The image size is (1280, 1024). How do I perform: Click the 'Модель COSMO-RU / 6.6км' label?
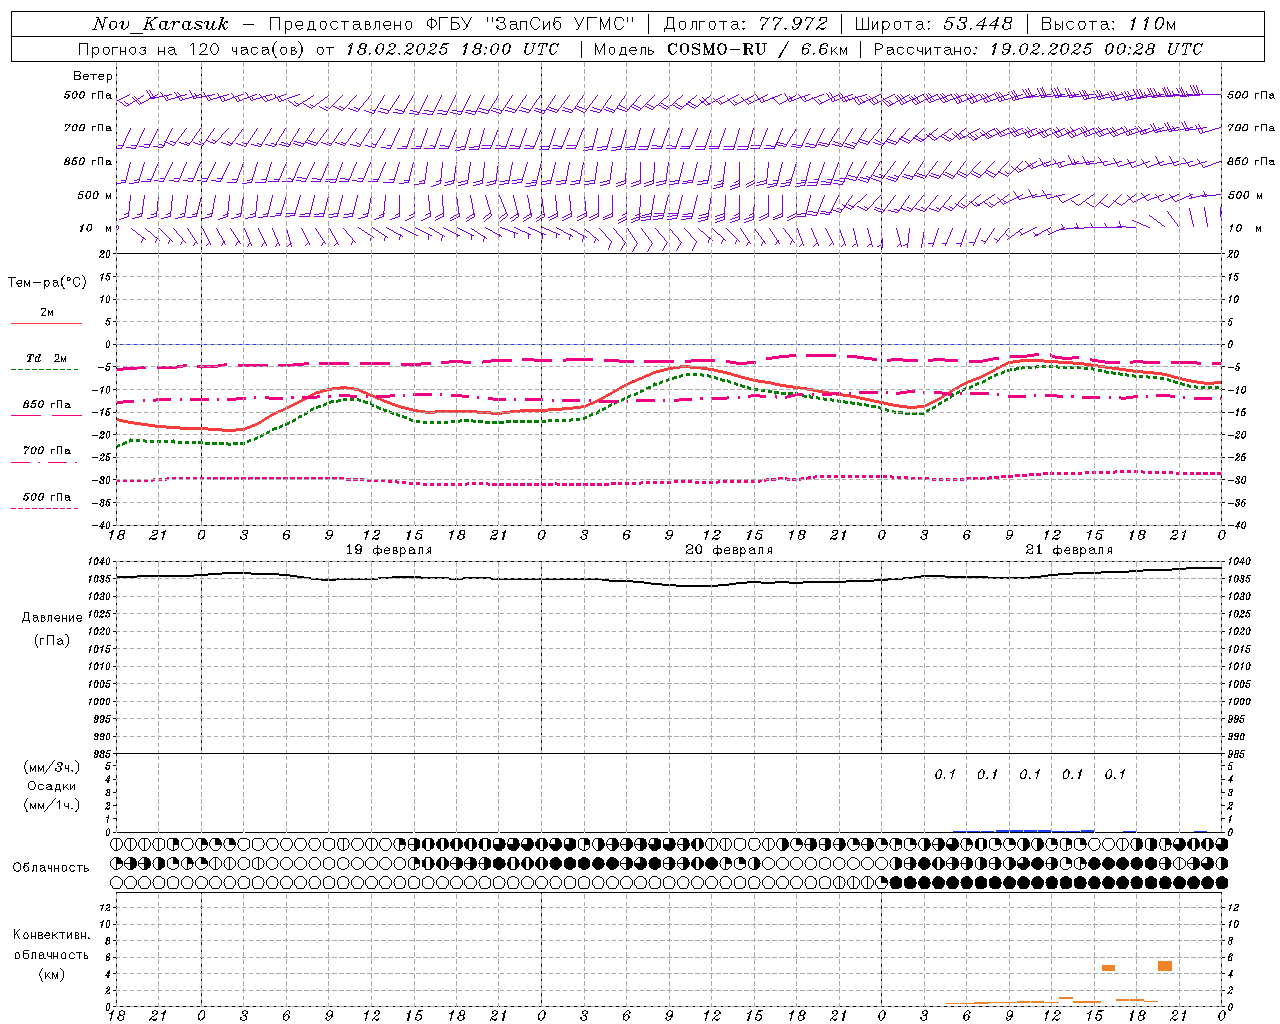point(721,49)
